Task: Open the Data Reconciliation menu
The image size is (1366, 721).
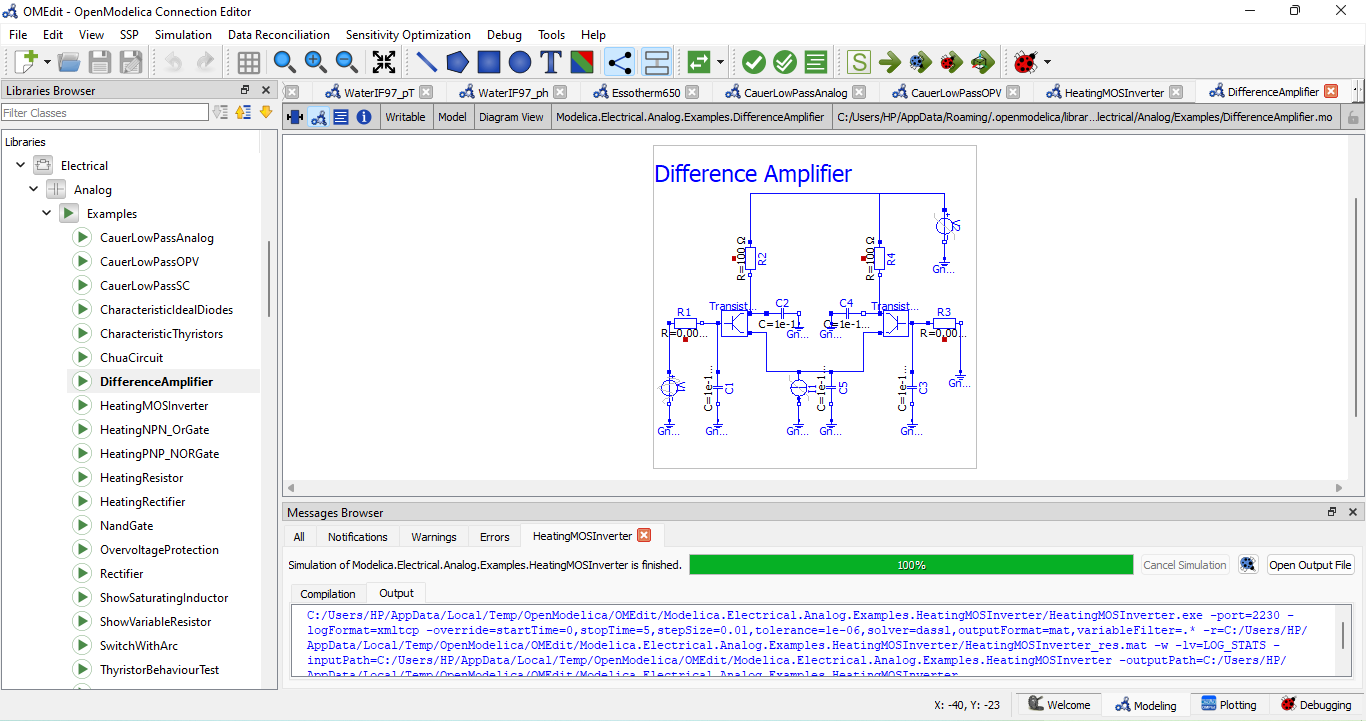Action: [279, 34]
